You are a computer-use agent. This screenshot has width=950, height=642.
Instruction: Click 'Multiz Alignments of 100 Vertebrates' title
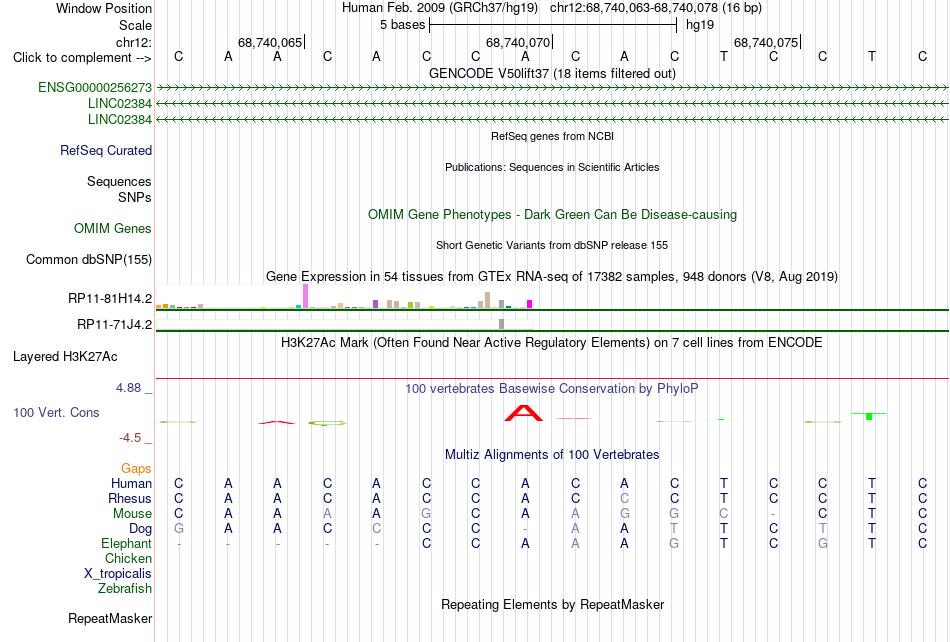tap(552, 455)
